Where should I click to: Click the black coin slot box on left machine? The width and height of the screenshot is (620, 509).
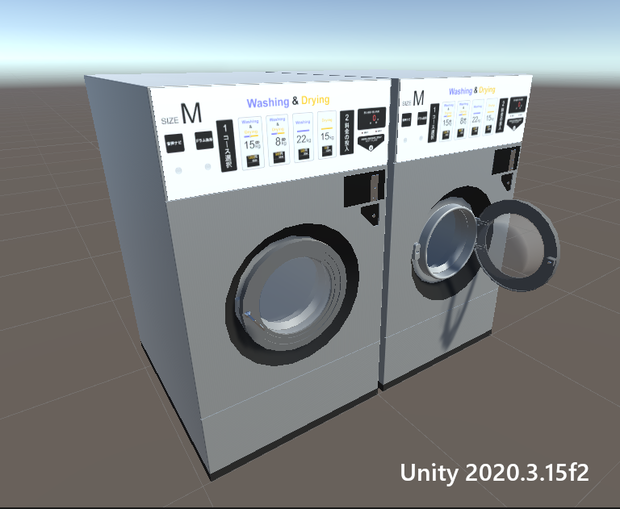click(364, 188)
